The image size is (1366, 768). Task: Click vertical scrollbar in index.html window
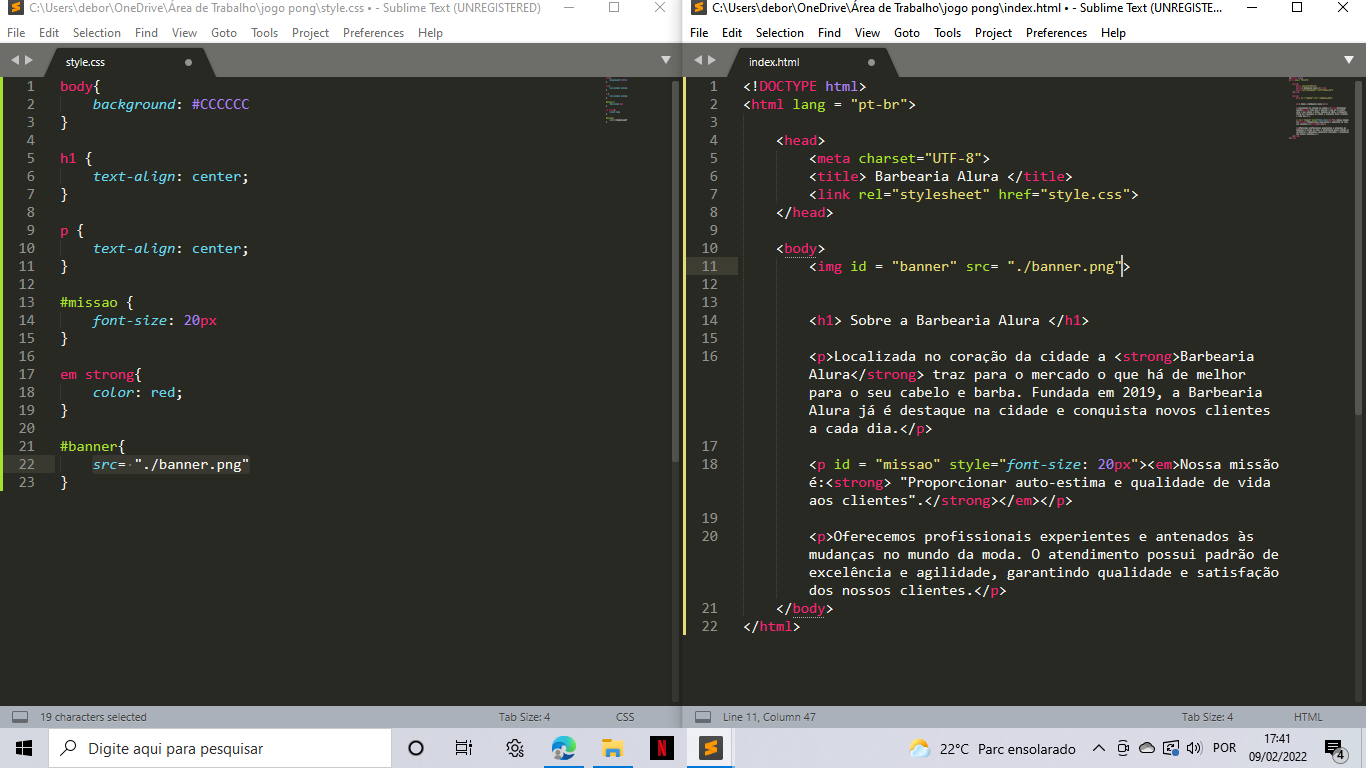click(x=1358, y=248)
